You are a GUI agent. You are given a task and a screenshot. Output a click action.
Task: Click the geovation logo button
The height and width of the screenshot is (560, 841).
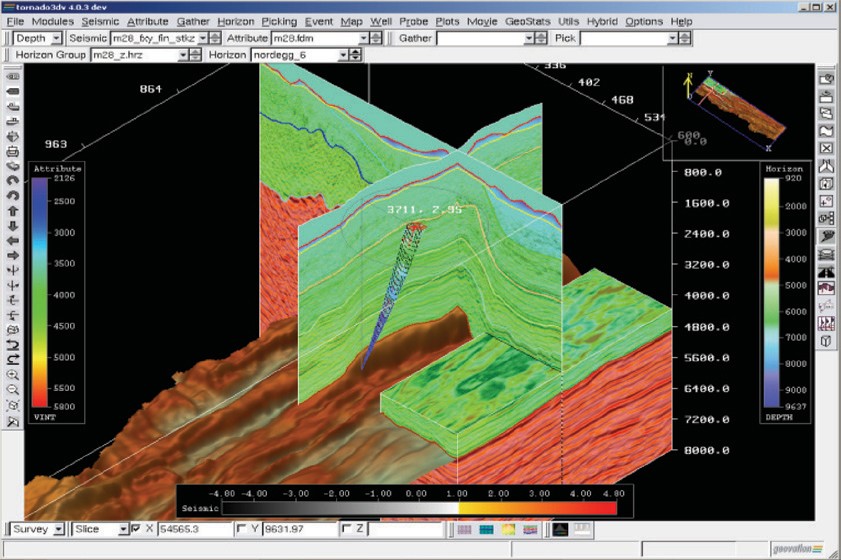(797, 548)
